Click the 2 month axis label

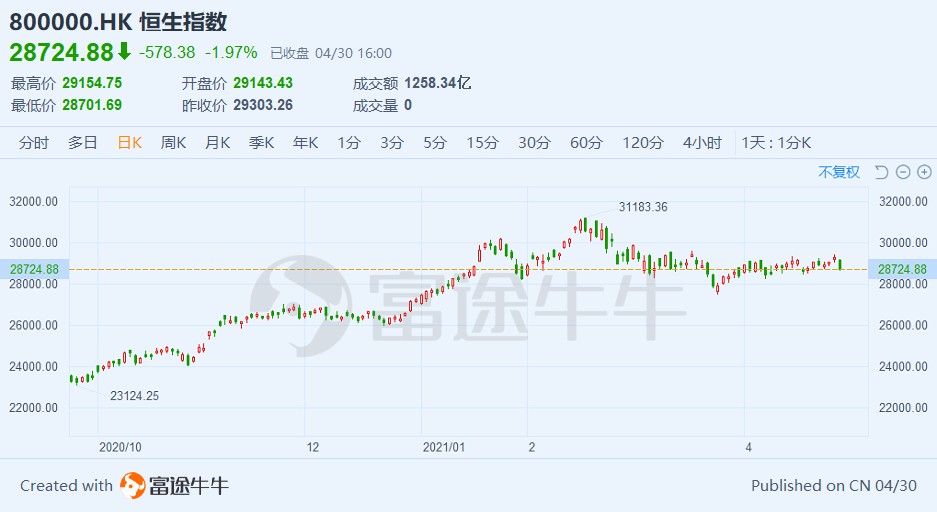coord(532,447)
